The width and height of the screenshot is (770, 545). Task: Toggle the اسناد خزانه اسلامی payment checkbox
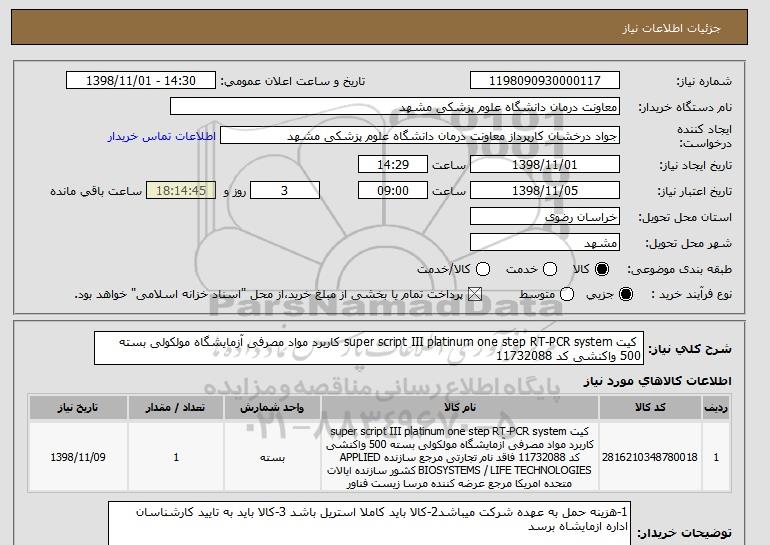pyautogui.click(x=474, y=294)
